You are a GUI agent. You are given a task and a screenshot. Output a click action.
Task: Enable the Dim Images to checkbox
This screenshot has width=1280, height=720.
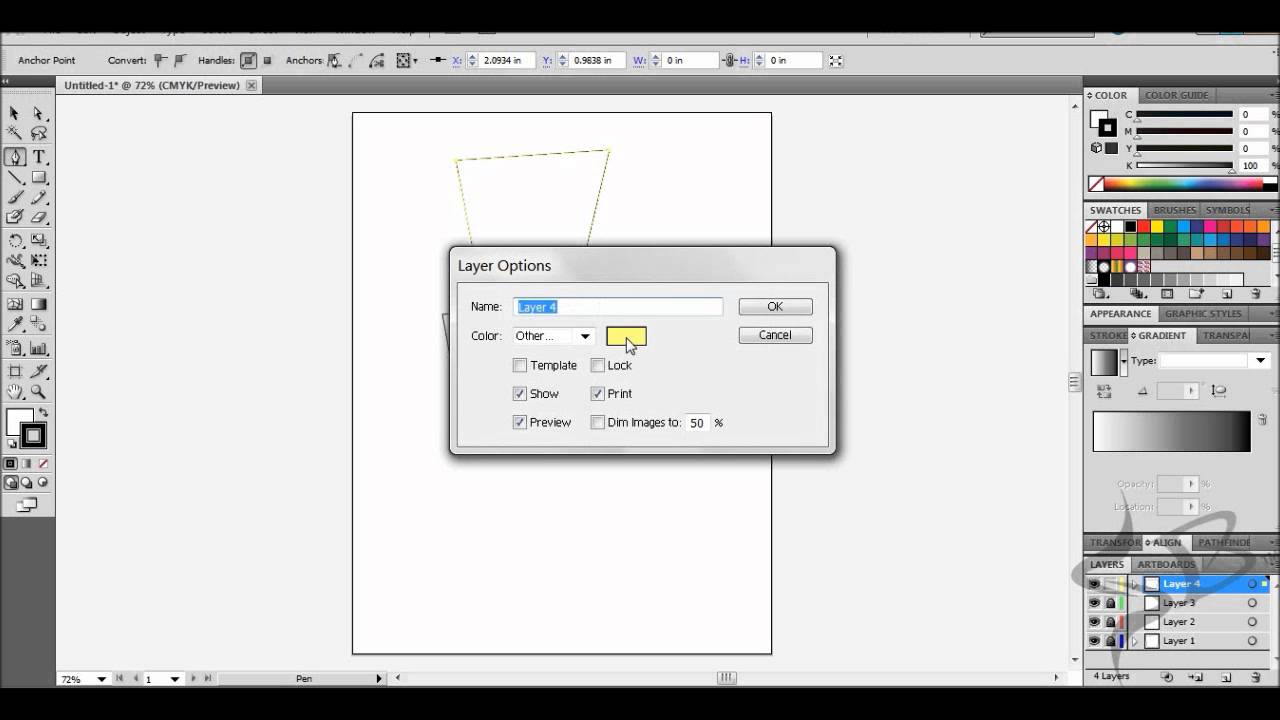coord(598,422)
